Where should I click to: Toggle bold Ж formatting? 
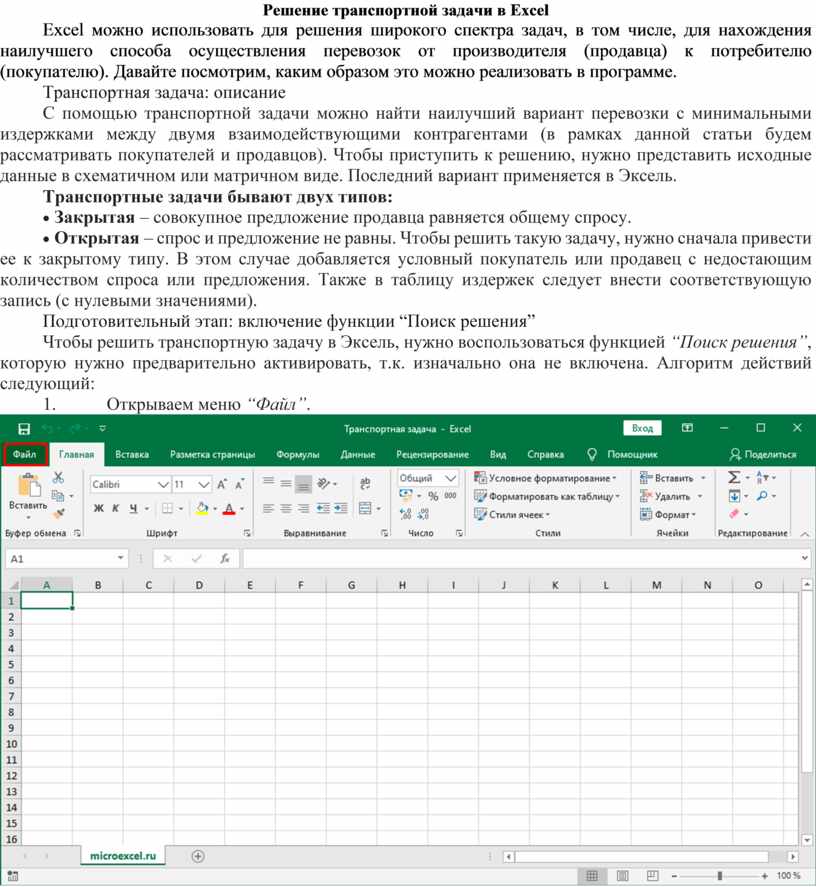98,508
